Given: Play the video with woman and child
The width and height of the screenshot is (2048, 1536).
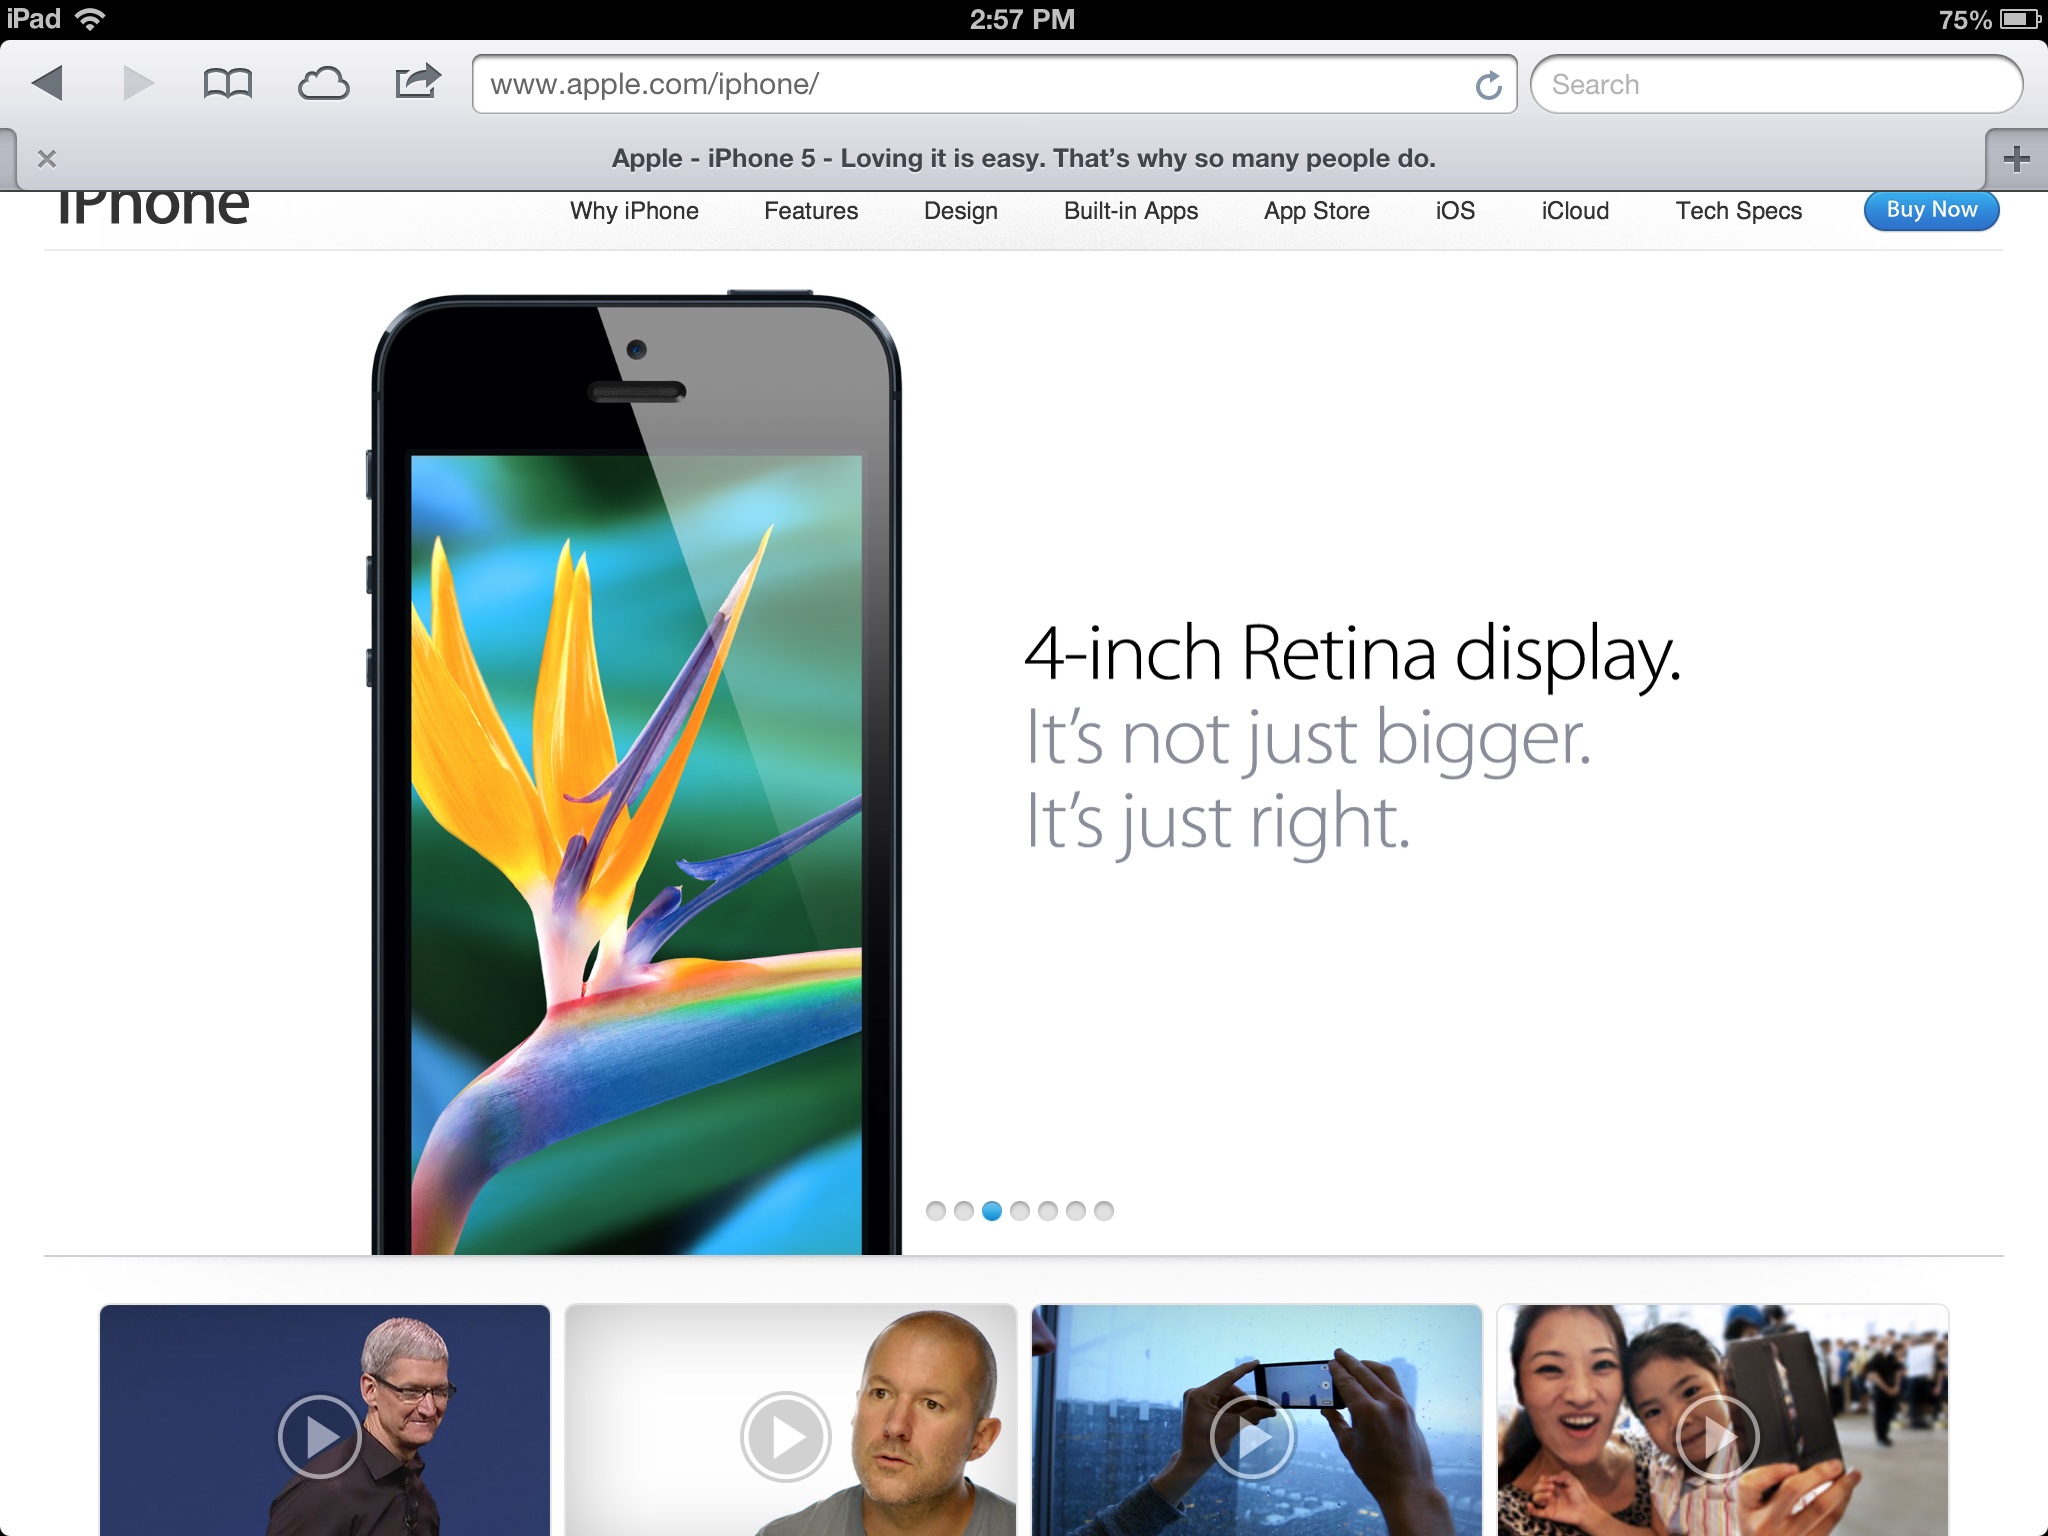Looking at the screenshot, I should click(x=1718, y=1437).
